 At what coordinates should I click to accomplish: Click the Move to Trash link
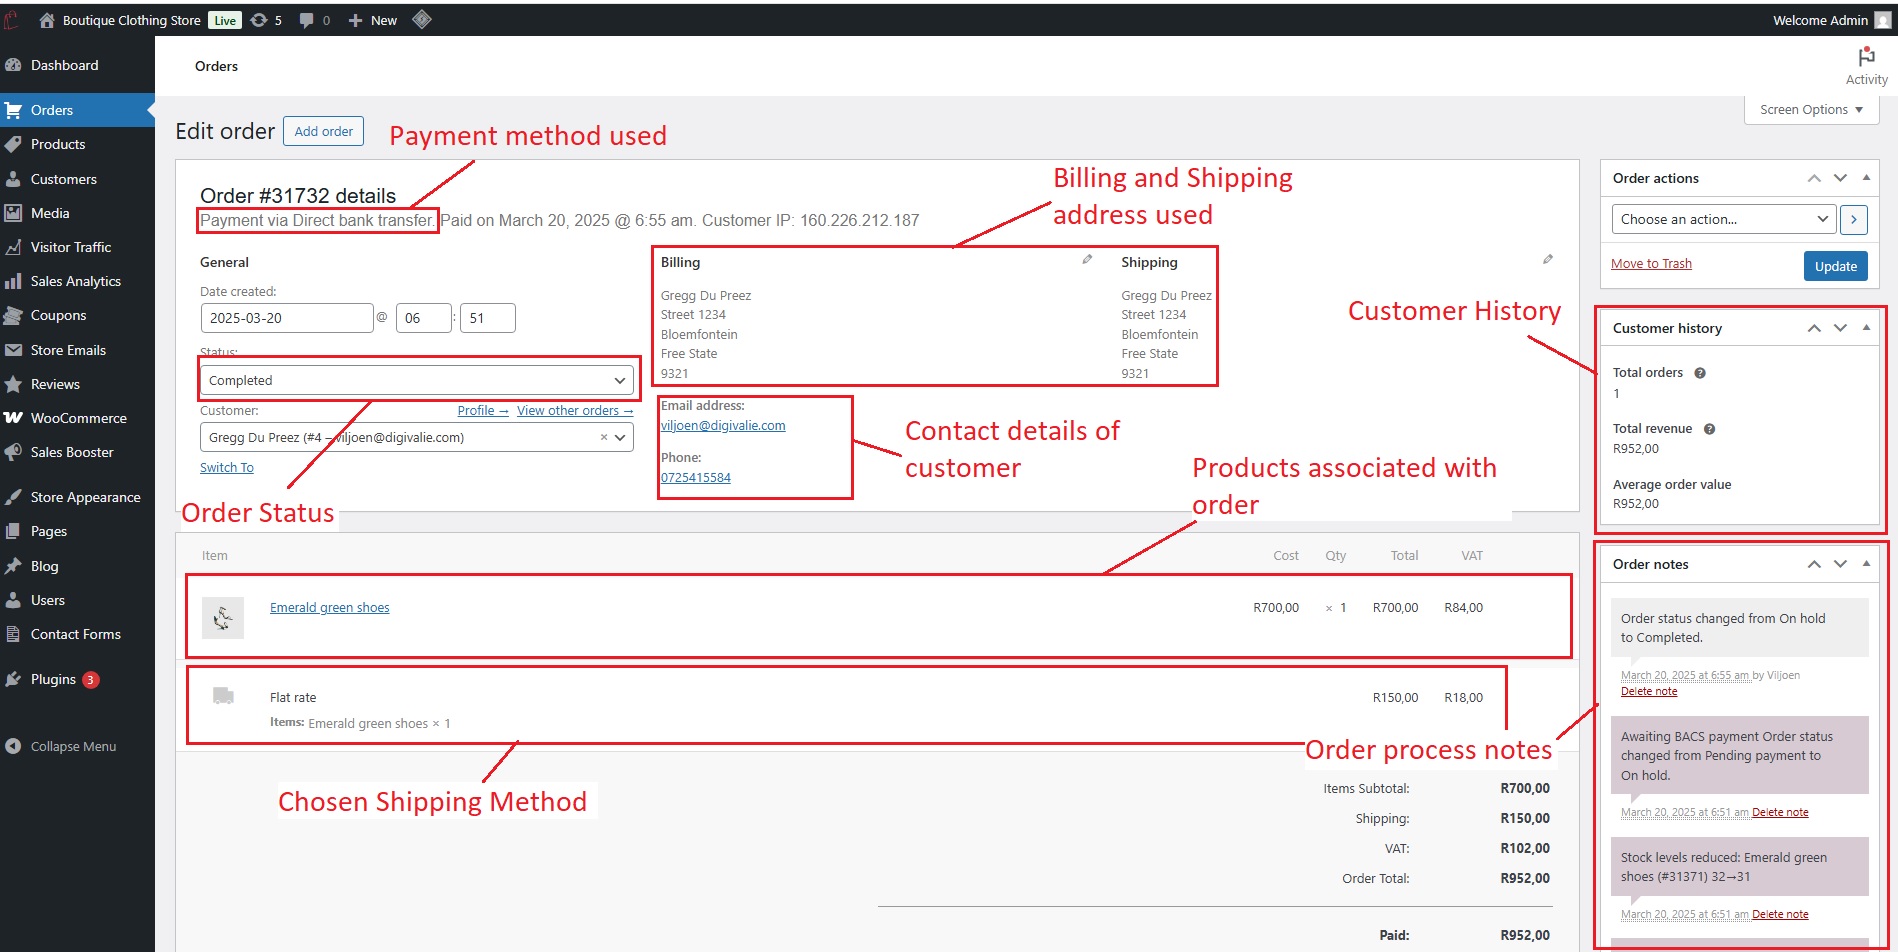(x=1651, y=264)
